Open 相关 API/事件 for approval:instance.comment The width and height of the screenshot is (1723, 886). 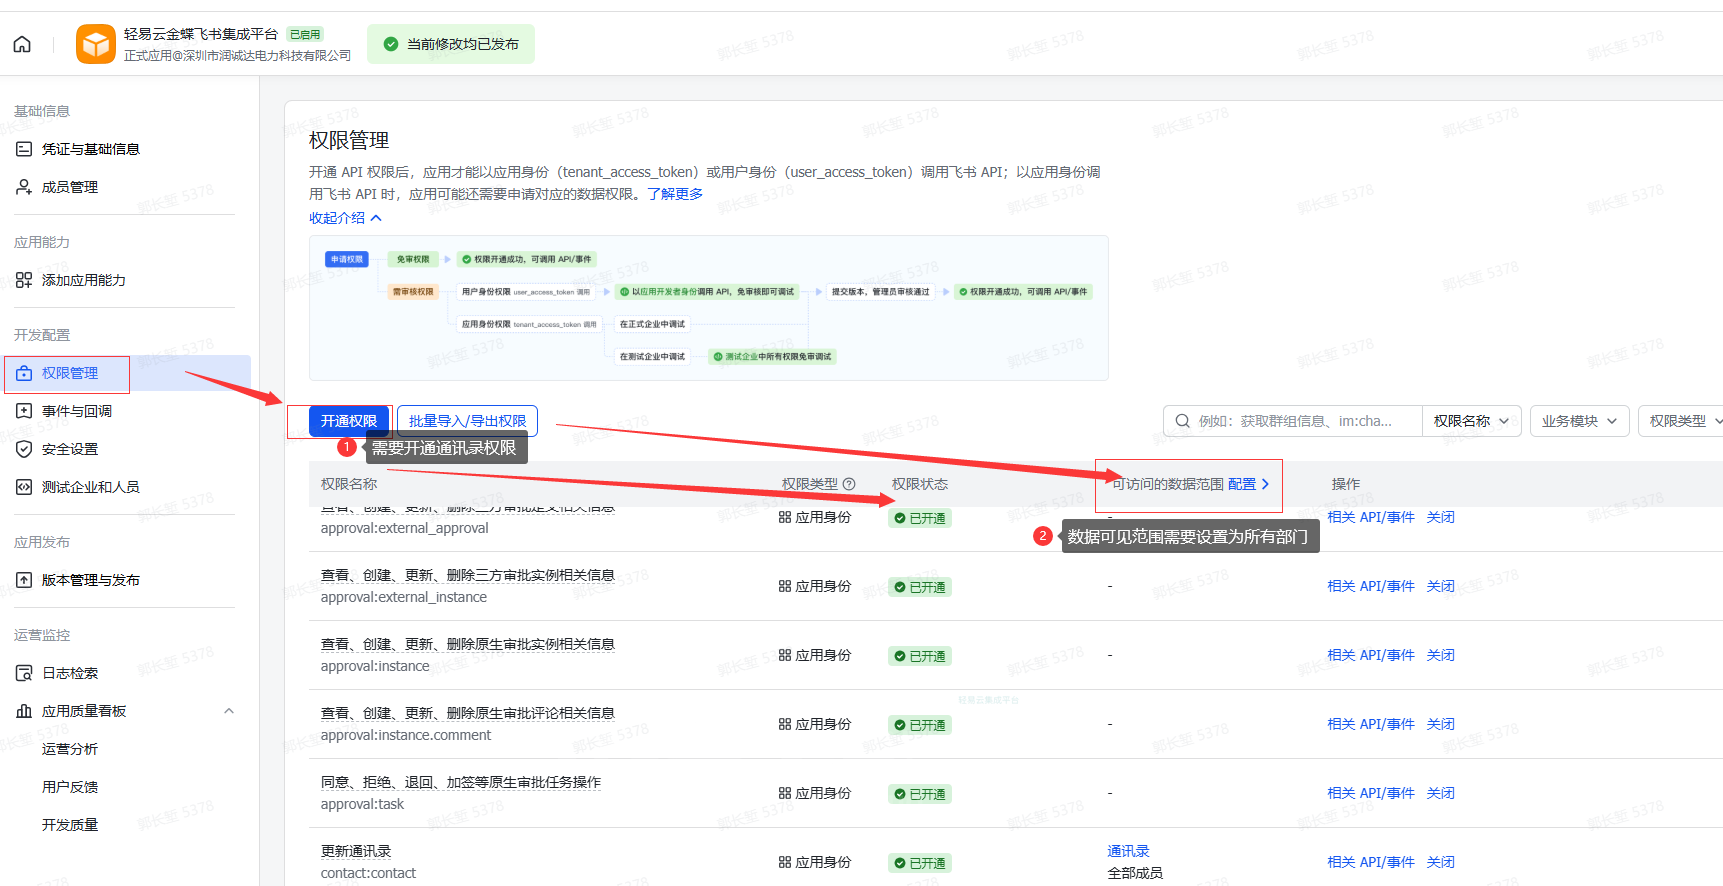click(x=1371, y=724)
